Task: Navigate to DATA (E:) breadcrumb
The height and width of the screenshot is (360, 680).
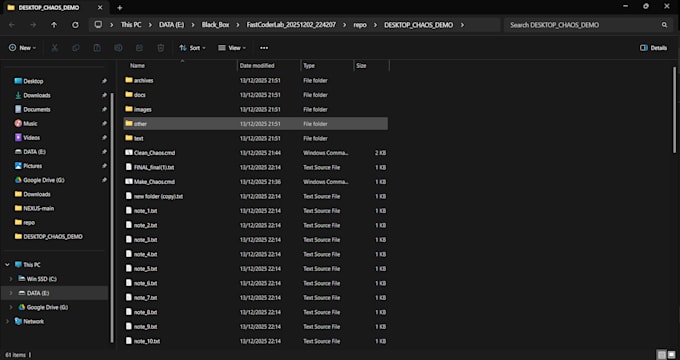Action: point(172,25)
